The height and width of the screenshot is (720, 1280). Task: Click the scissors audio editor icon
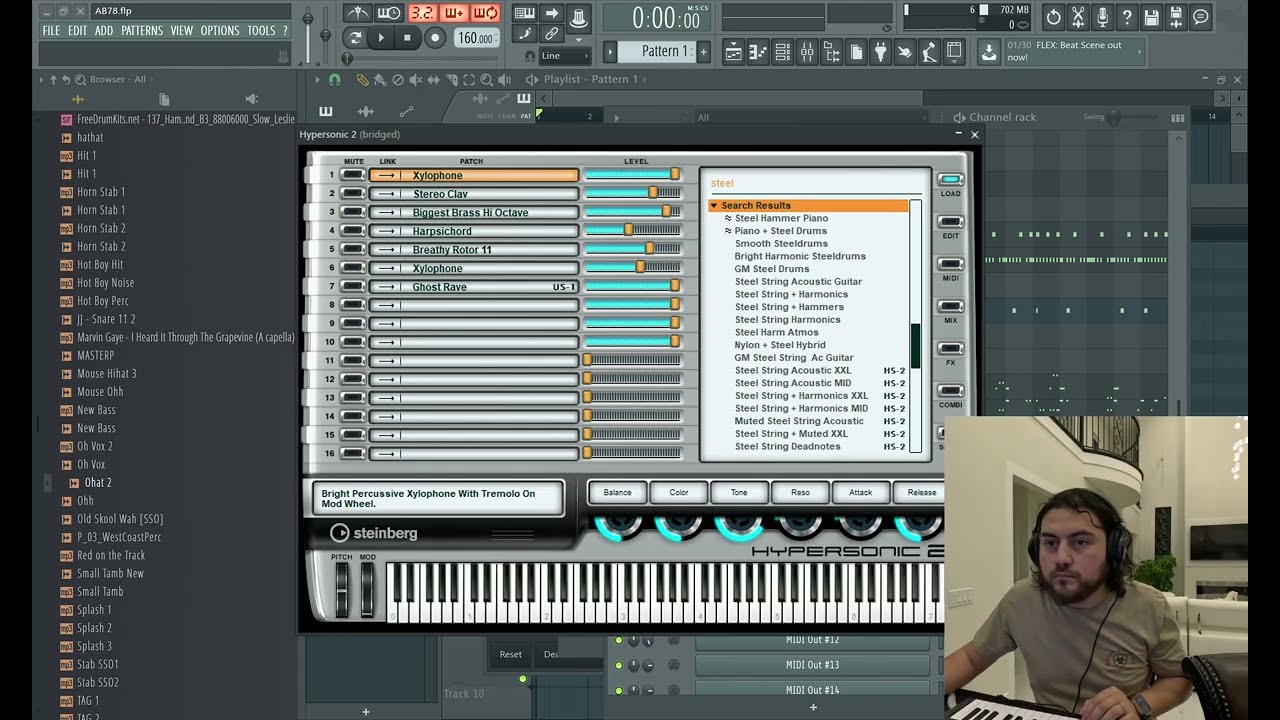click(1078, 17)
